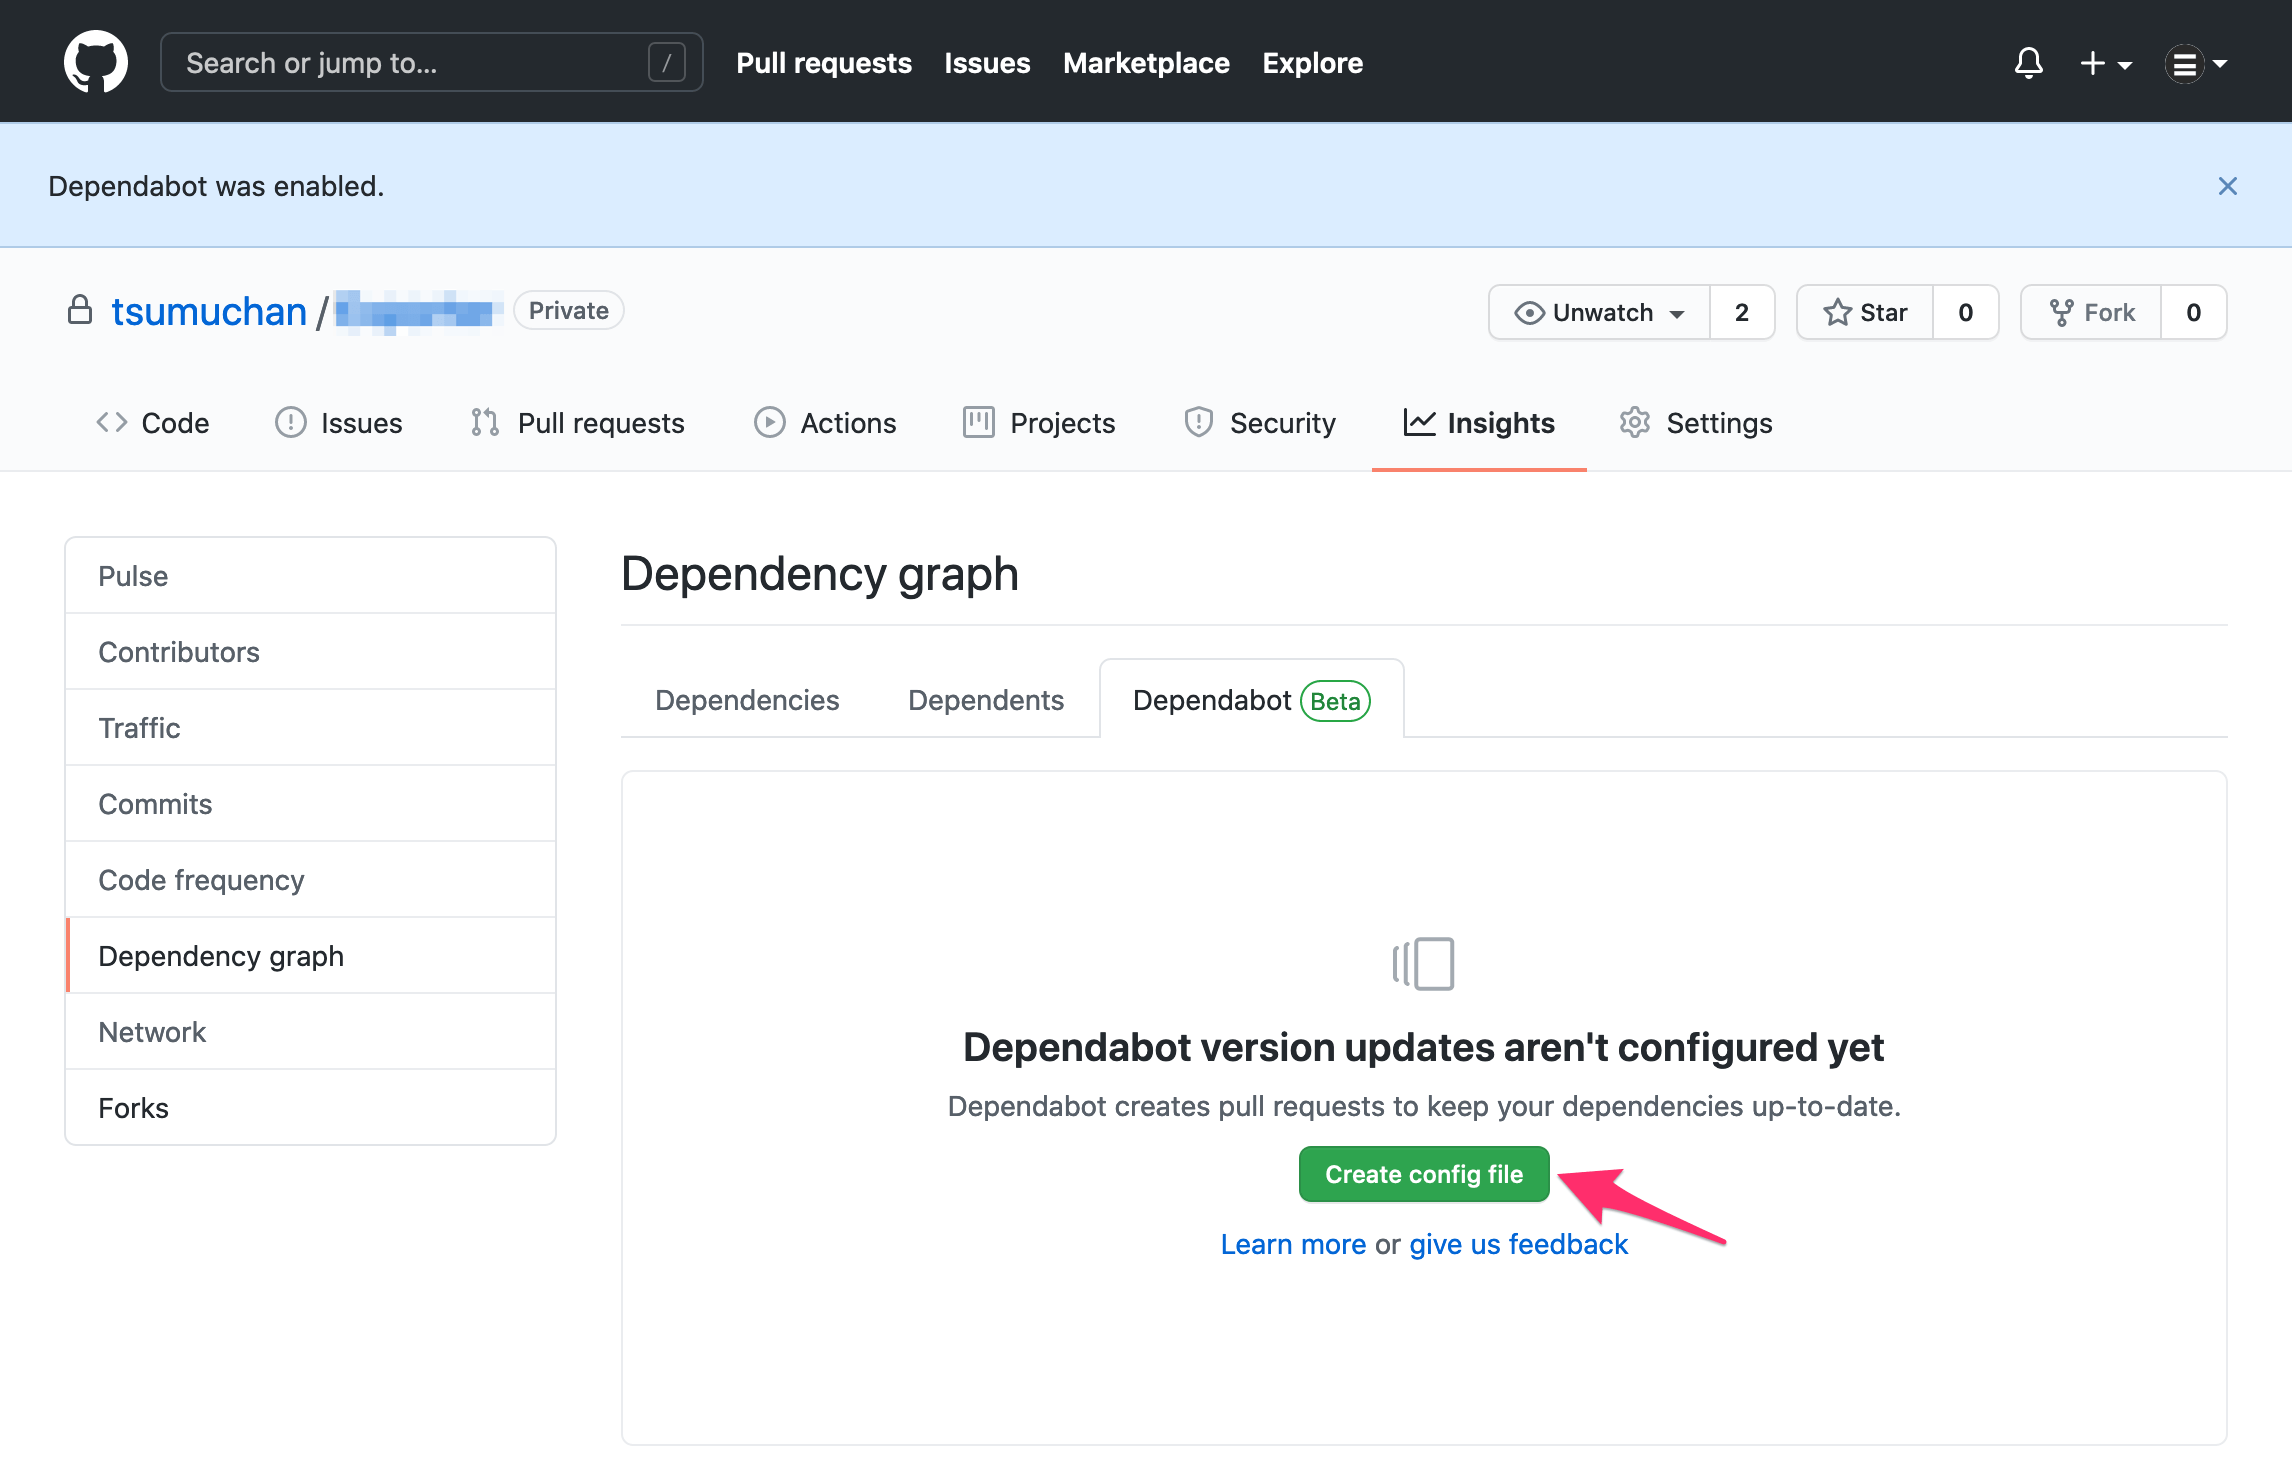Open Traffic in the sidebar
The width and height of the screenshot is (2292, 1462).
[x=311, y=728]
